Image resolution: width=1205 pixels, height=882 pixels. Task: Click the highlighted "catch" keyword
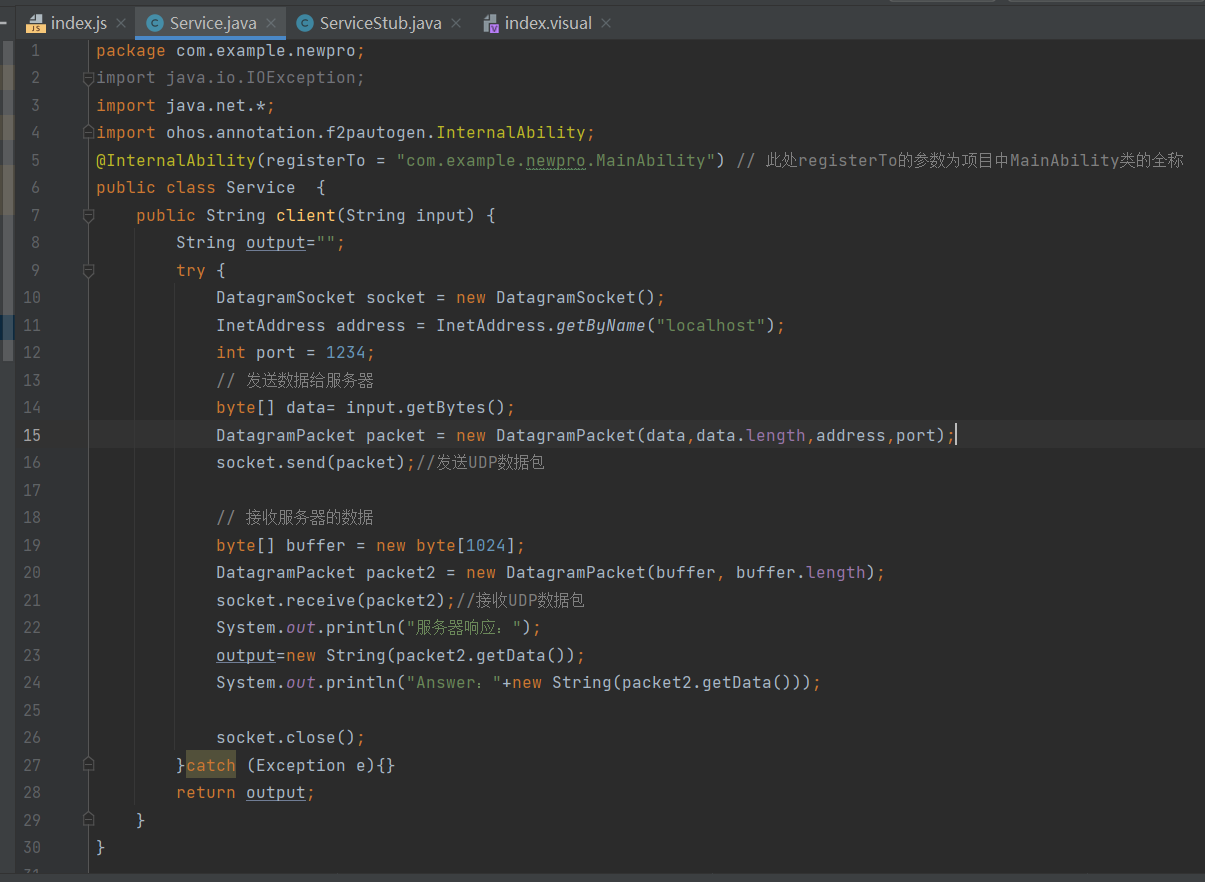pyautogui.click(x=211, y=765)
